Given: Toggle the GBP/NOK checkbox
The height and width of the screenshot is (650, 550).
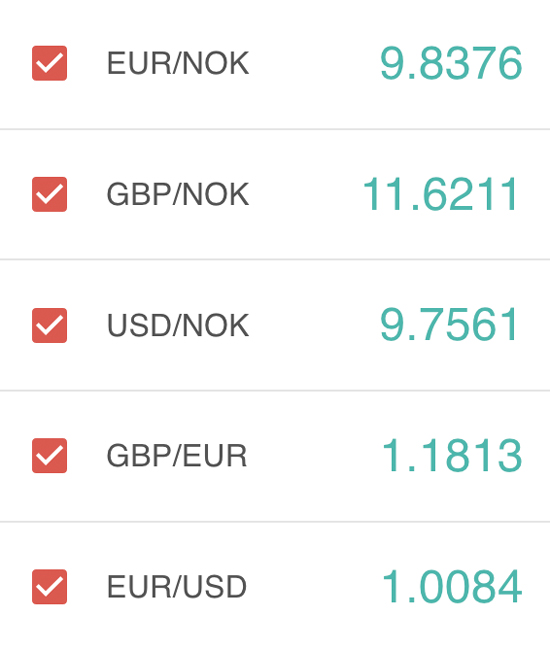Looking at the screenshot, I should [x=49, y=194].
